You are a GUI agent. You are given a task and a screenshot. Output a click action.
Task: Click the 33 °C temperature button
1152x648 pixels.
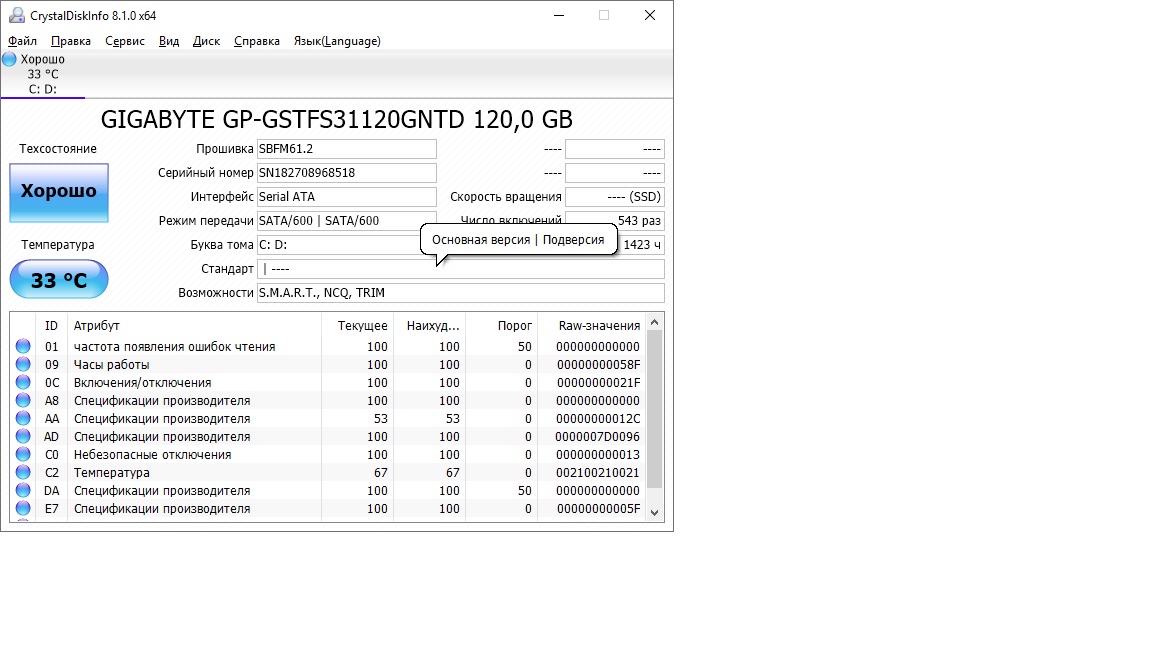coord(59,280)
